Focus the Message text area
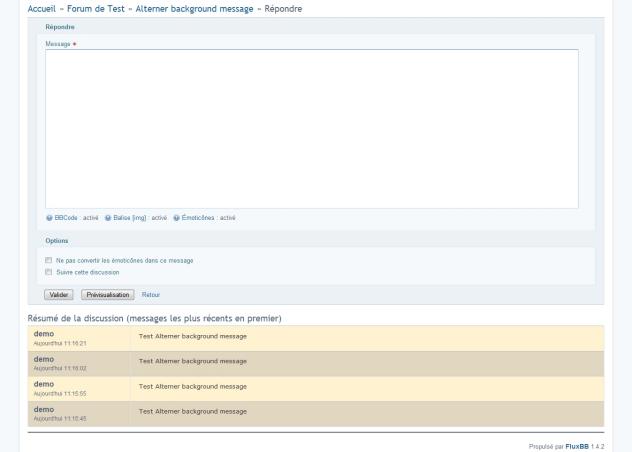Viewport: 632px width, 452px height. (x=311, y=128)
